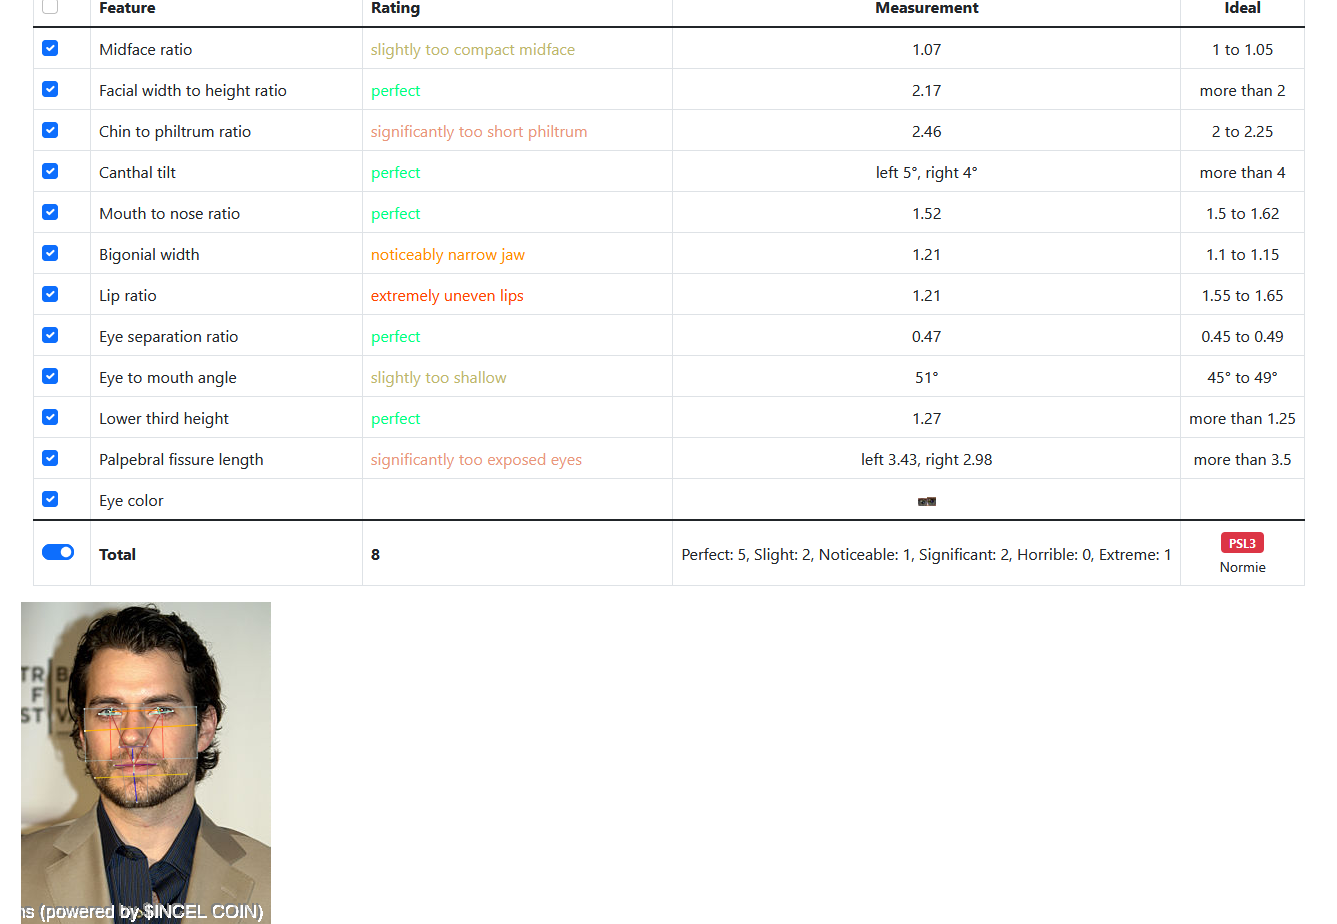Uncheck the Mouth to nose ratio checkbox

(50, 212)
